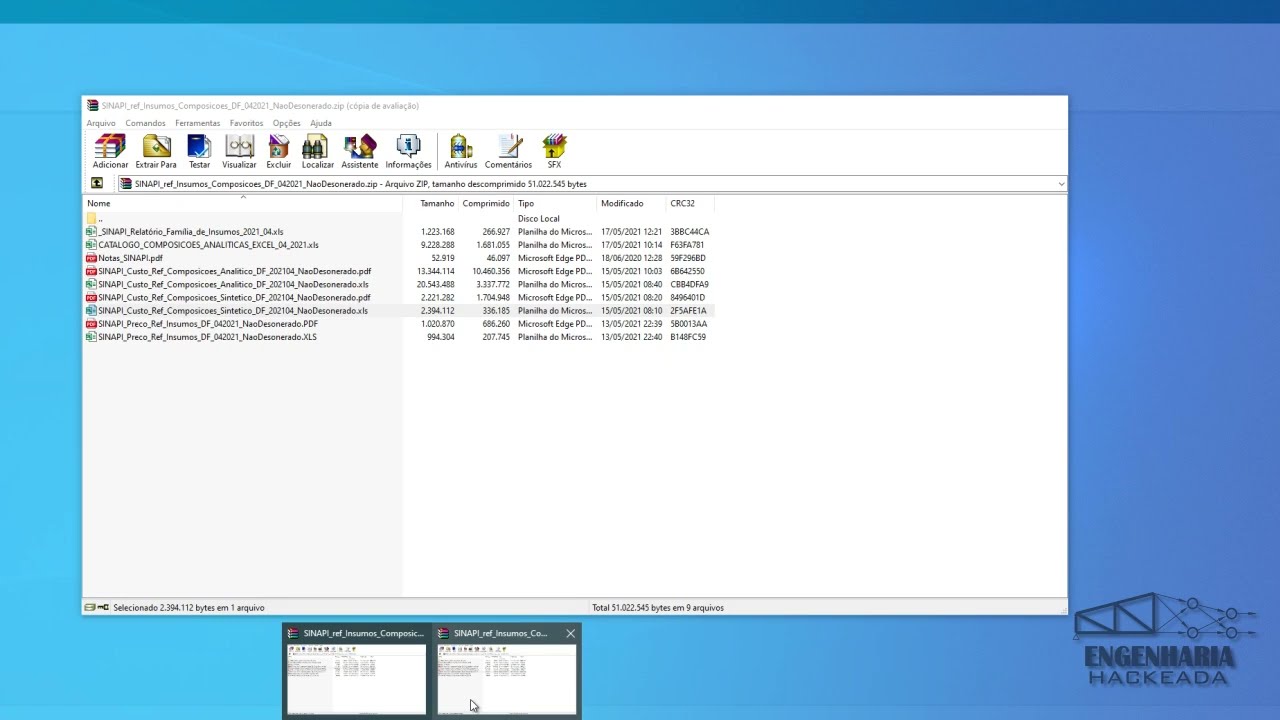Click the size value 9.228.288
1280x720 pixels.
click(x=437, y=244)
